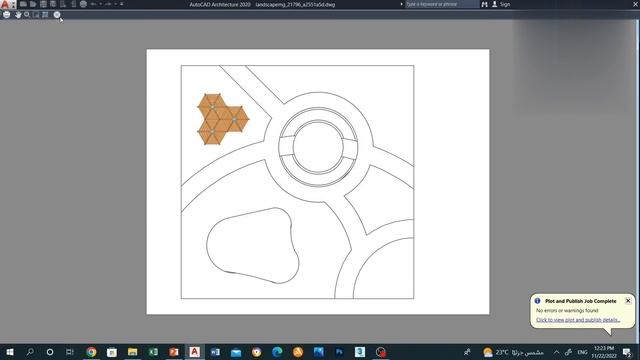Click the Redo arrow in Quick Access toolbar
Image resolution: width=640 pixels, height=360 pixels.
108,4
